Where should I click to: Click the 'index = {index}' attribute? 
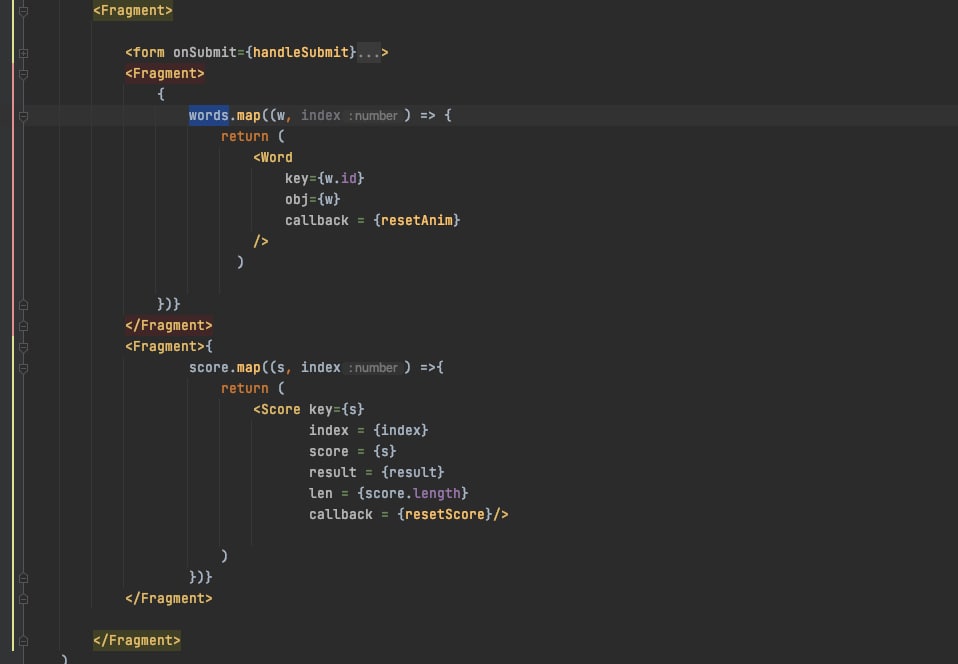(368, 431)
